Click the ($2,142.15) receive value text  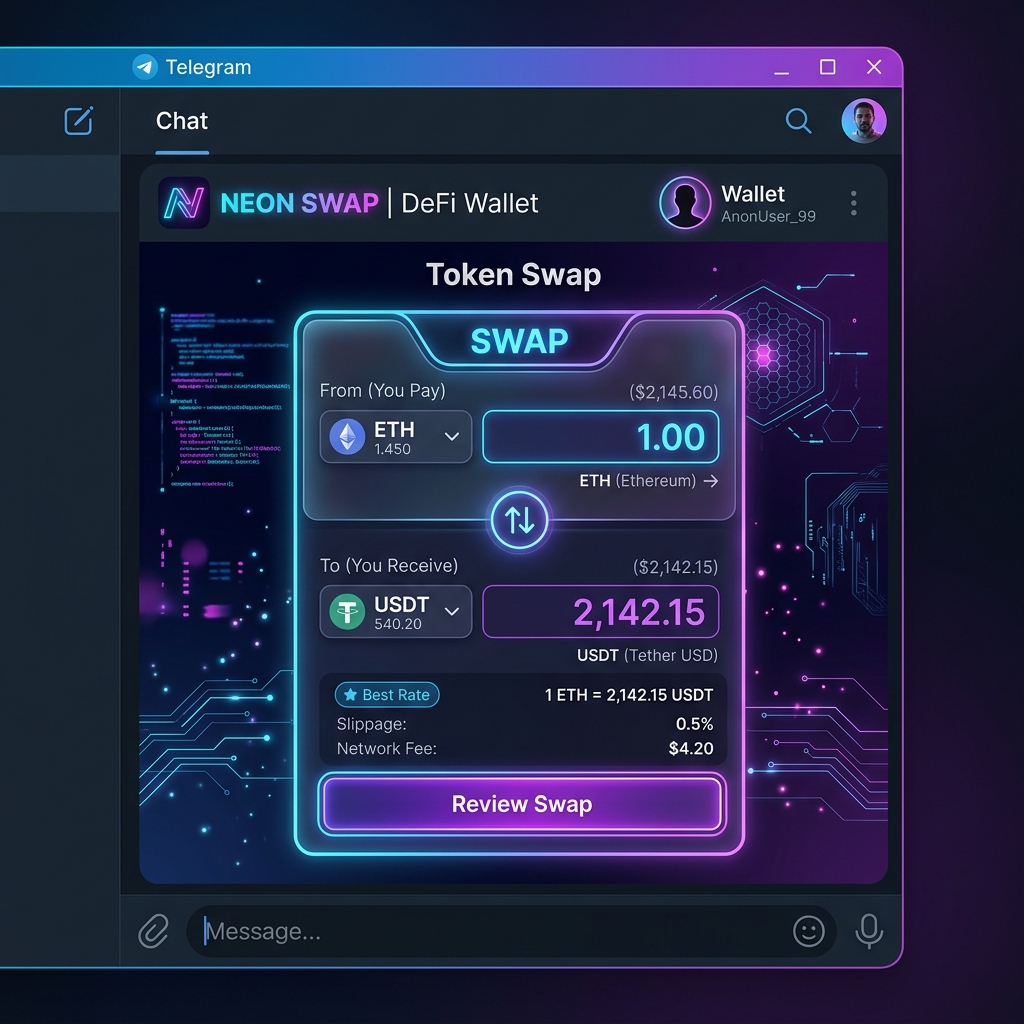click(x=675, y=567)
